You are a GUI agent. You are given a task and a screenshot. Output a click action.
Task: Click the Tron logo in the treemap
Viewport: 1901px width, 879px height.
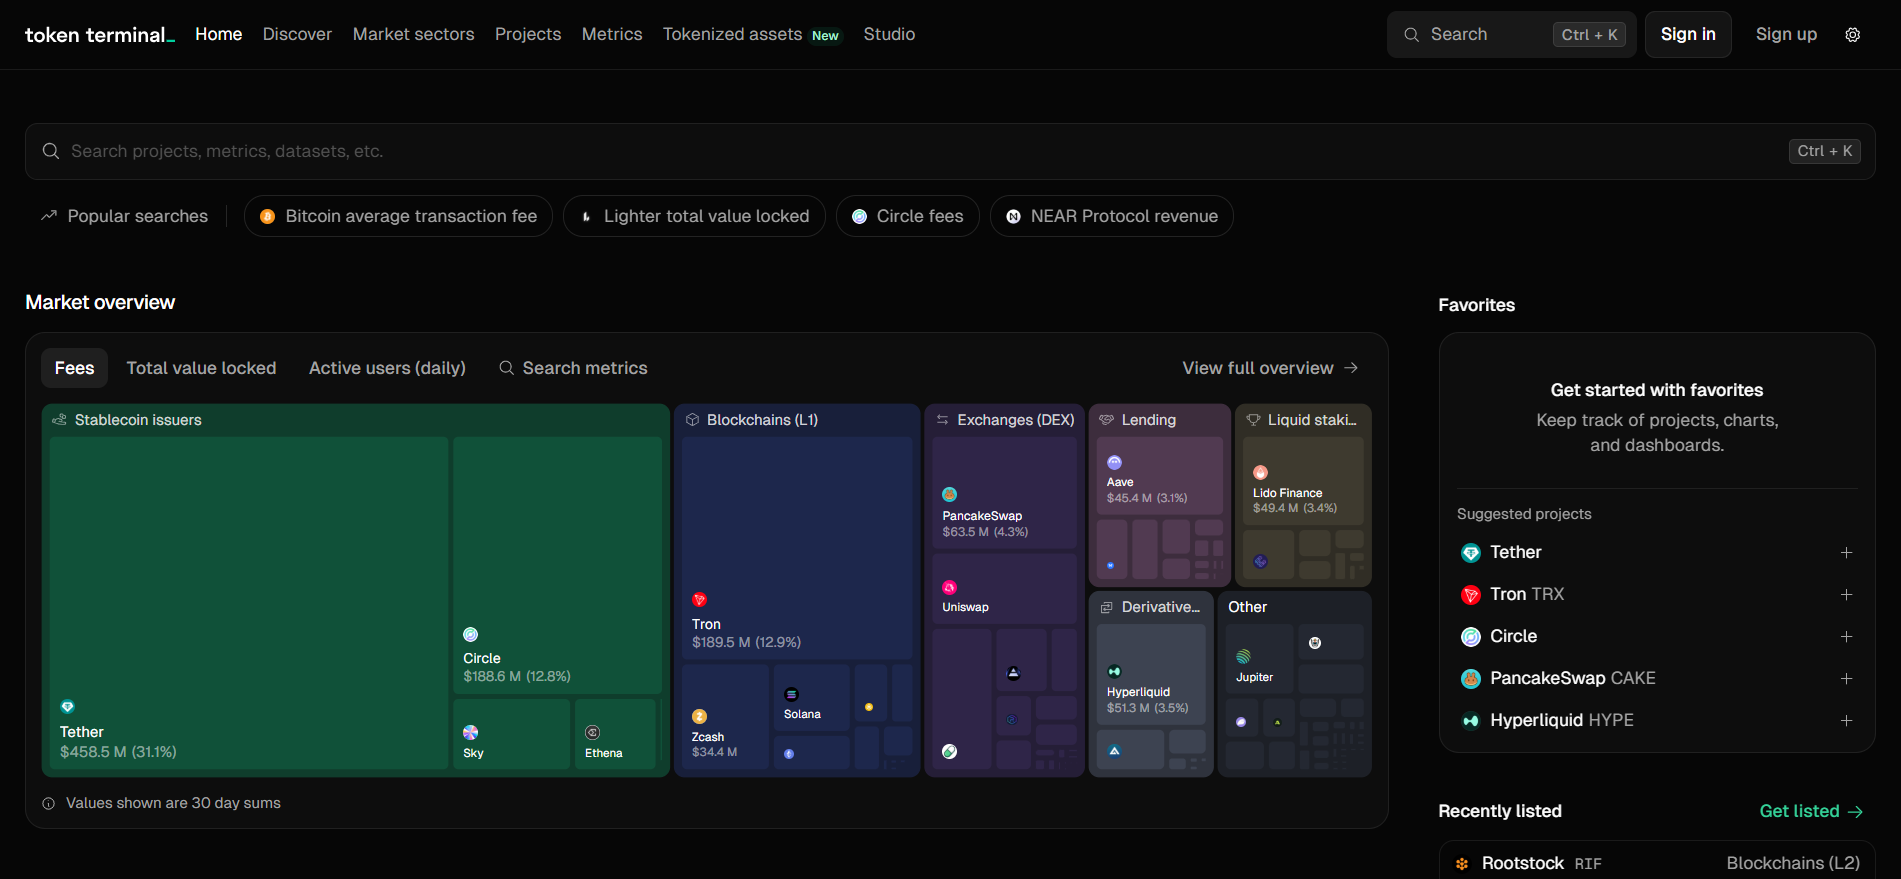point(700,600)
